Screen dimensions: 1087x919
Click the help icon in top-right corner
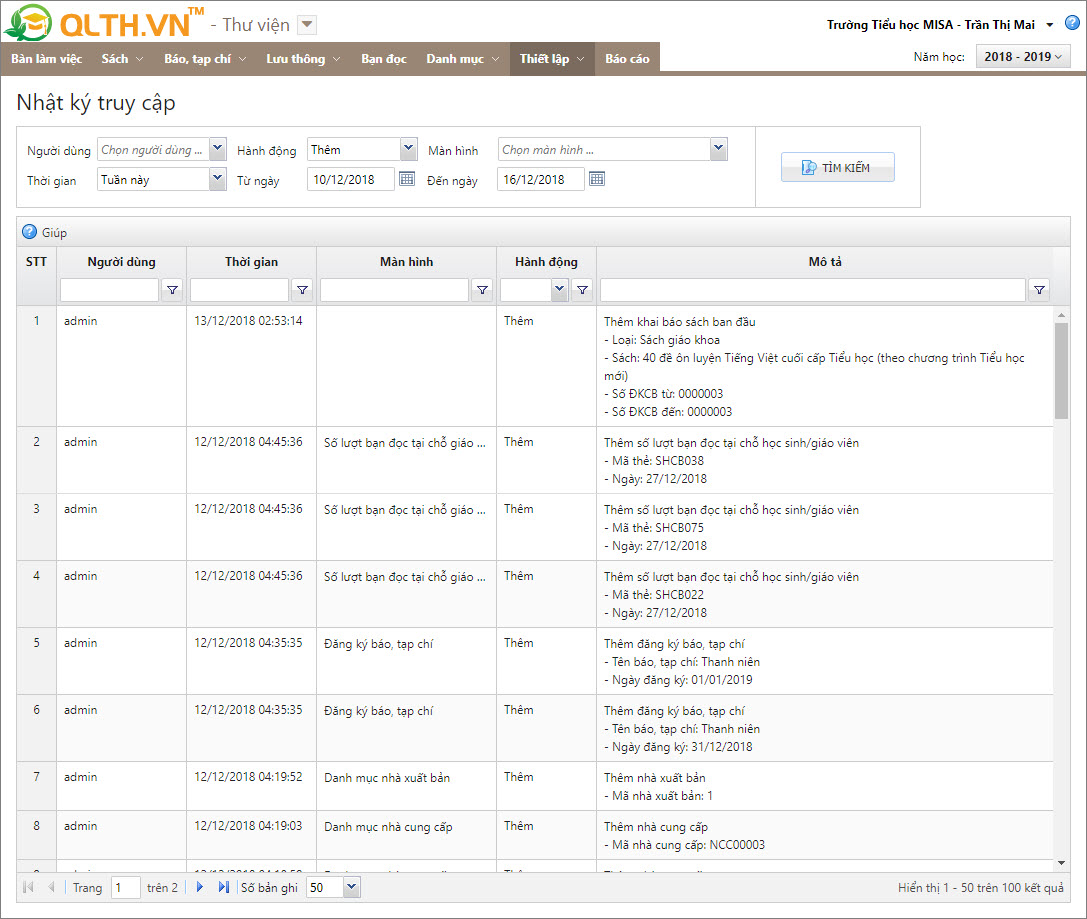click(1072, 23)
